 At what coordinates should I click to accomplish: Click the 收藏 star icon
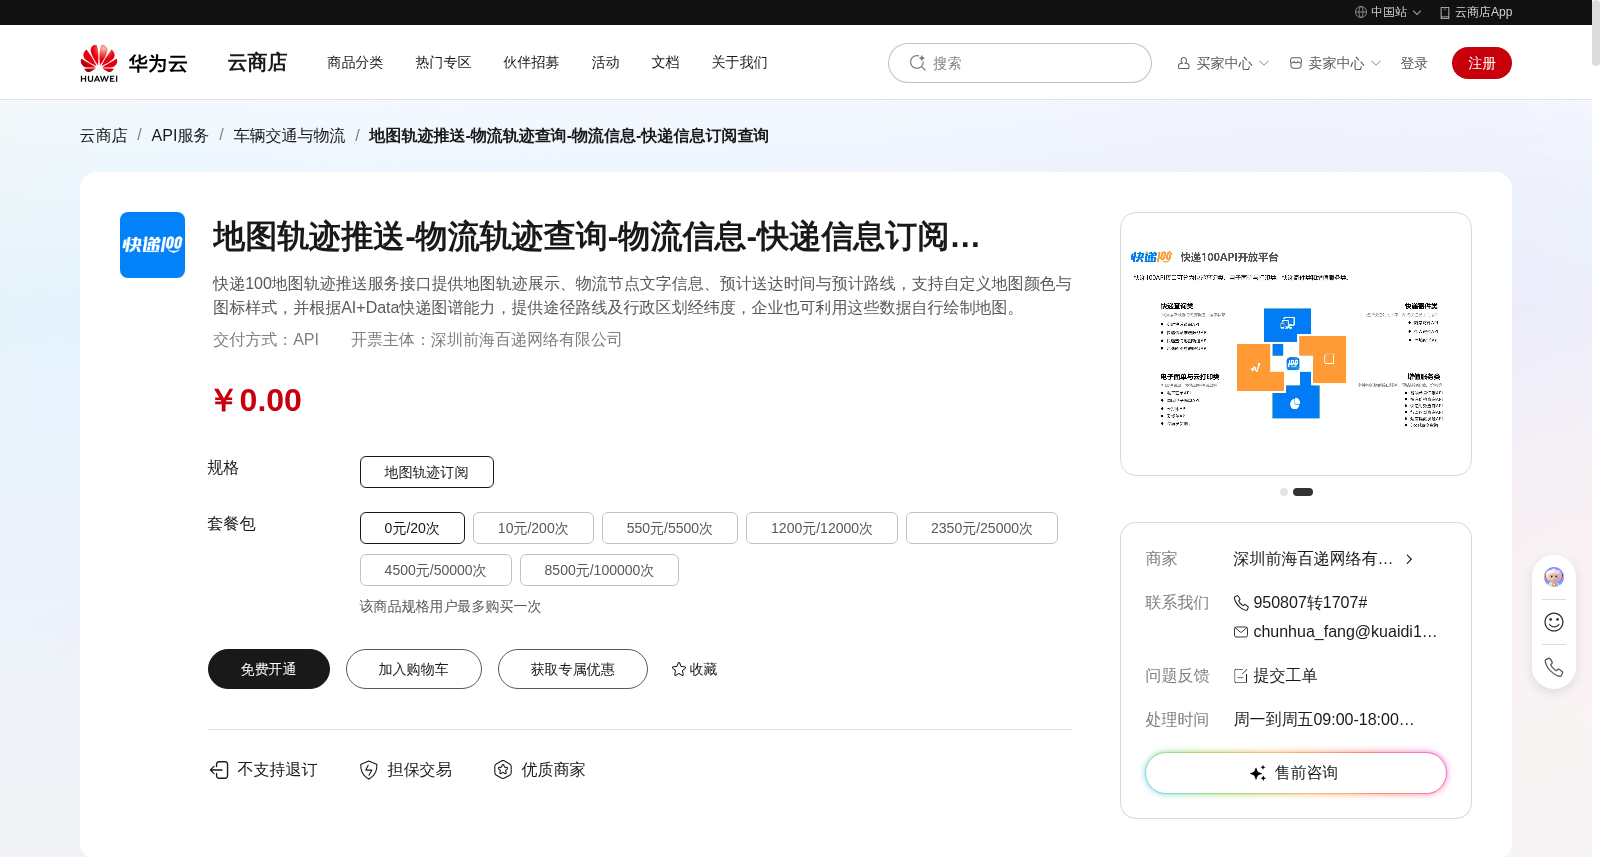pos(679,669)
